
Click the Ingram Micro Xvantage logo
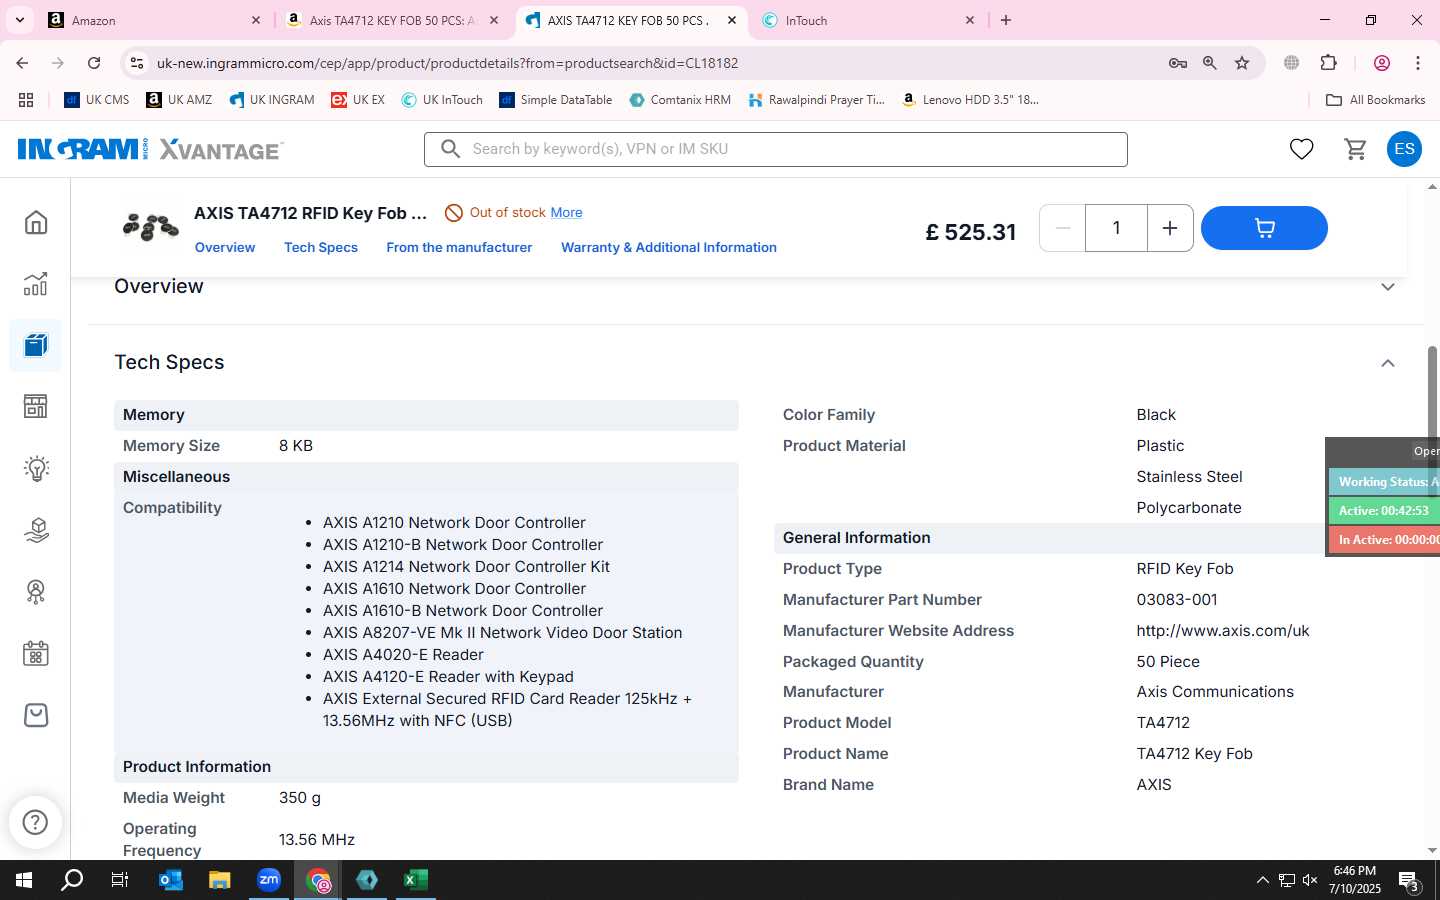[150, 150]
